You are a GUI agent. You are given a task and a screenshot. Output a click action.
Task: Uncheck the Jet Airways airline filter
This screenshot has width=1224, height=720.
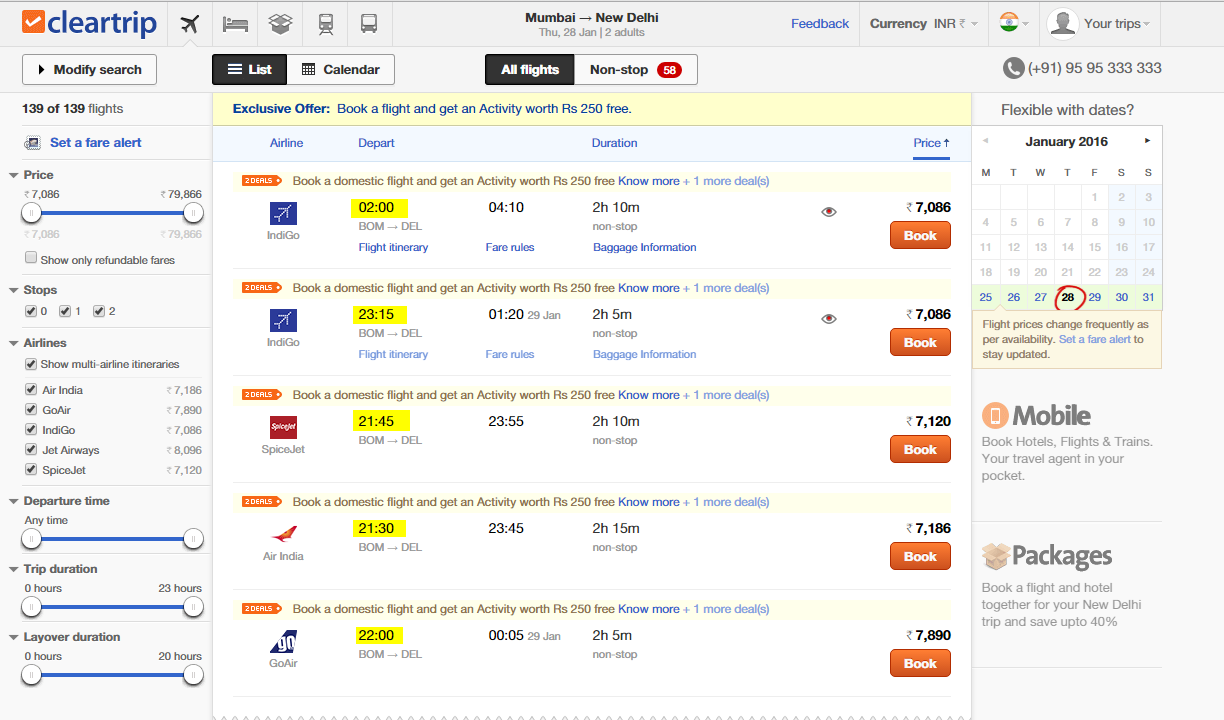pos(31,450)
